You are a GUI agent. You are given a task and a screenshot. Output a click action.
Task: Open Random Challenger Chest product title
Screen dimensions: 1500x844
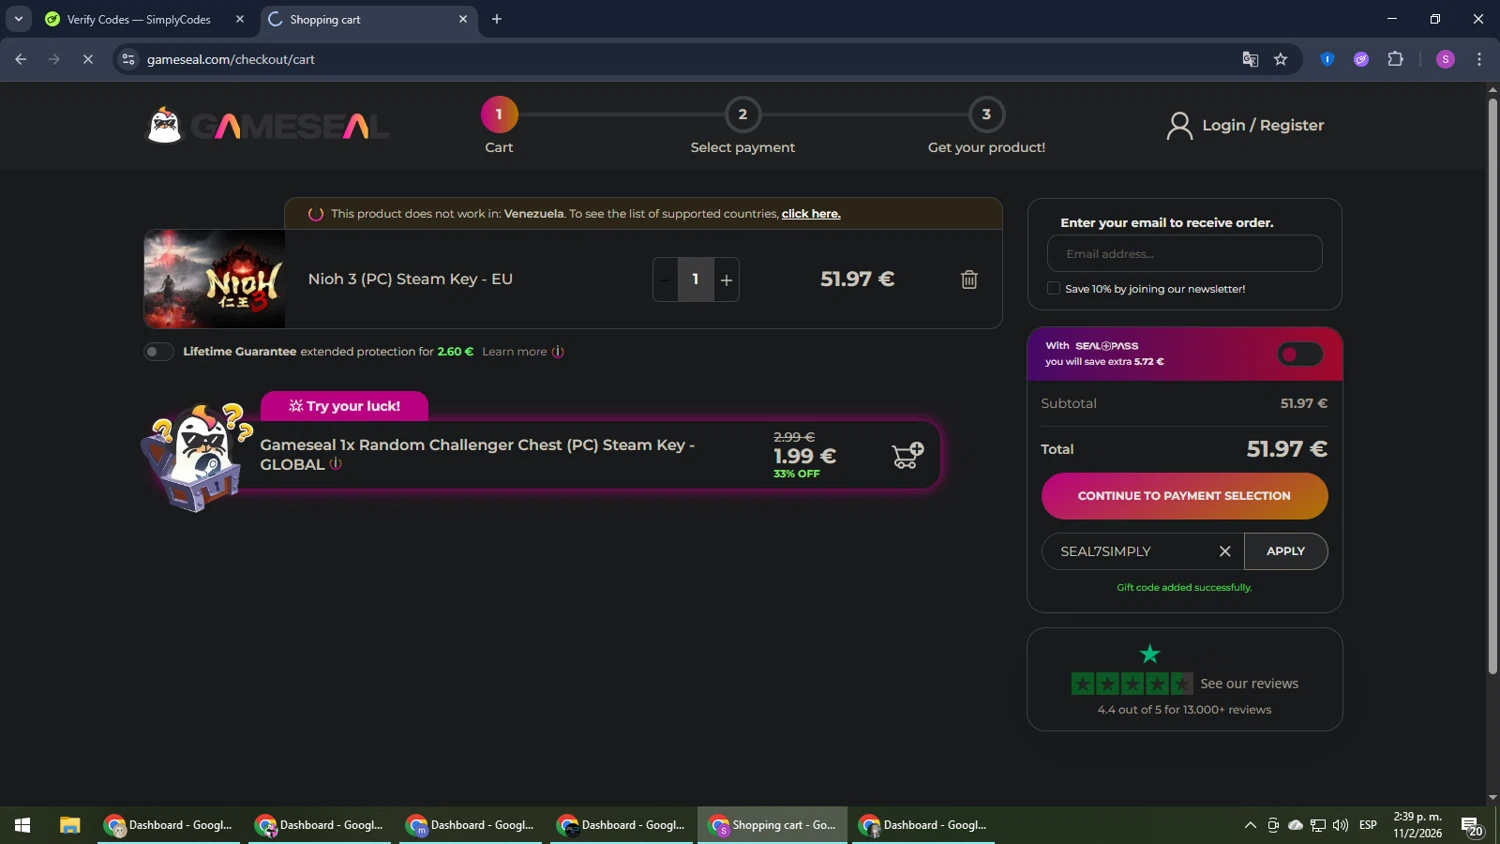click(x=477, y=454)
